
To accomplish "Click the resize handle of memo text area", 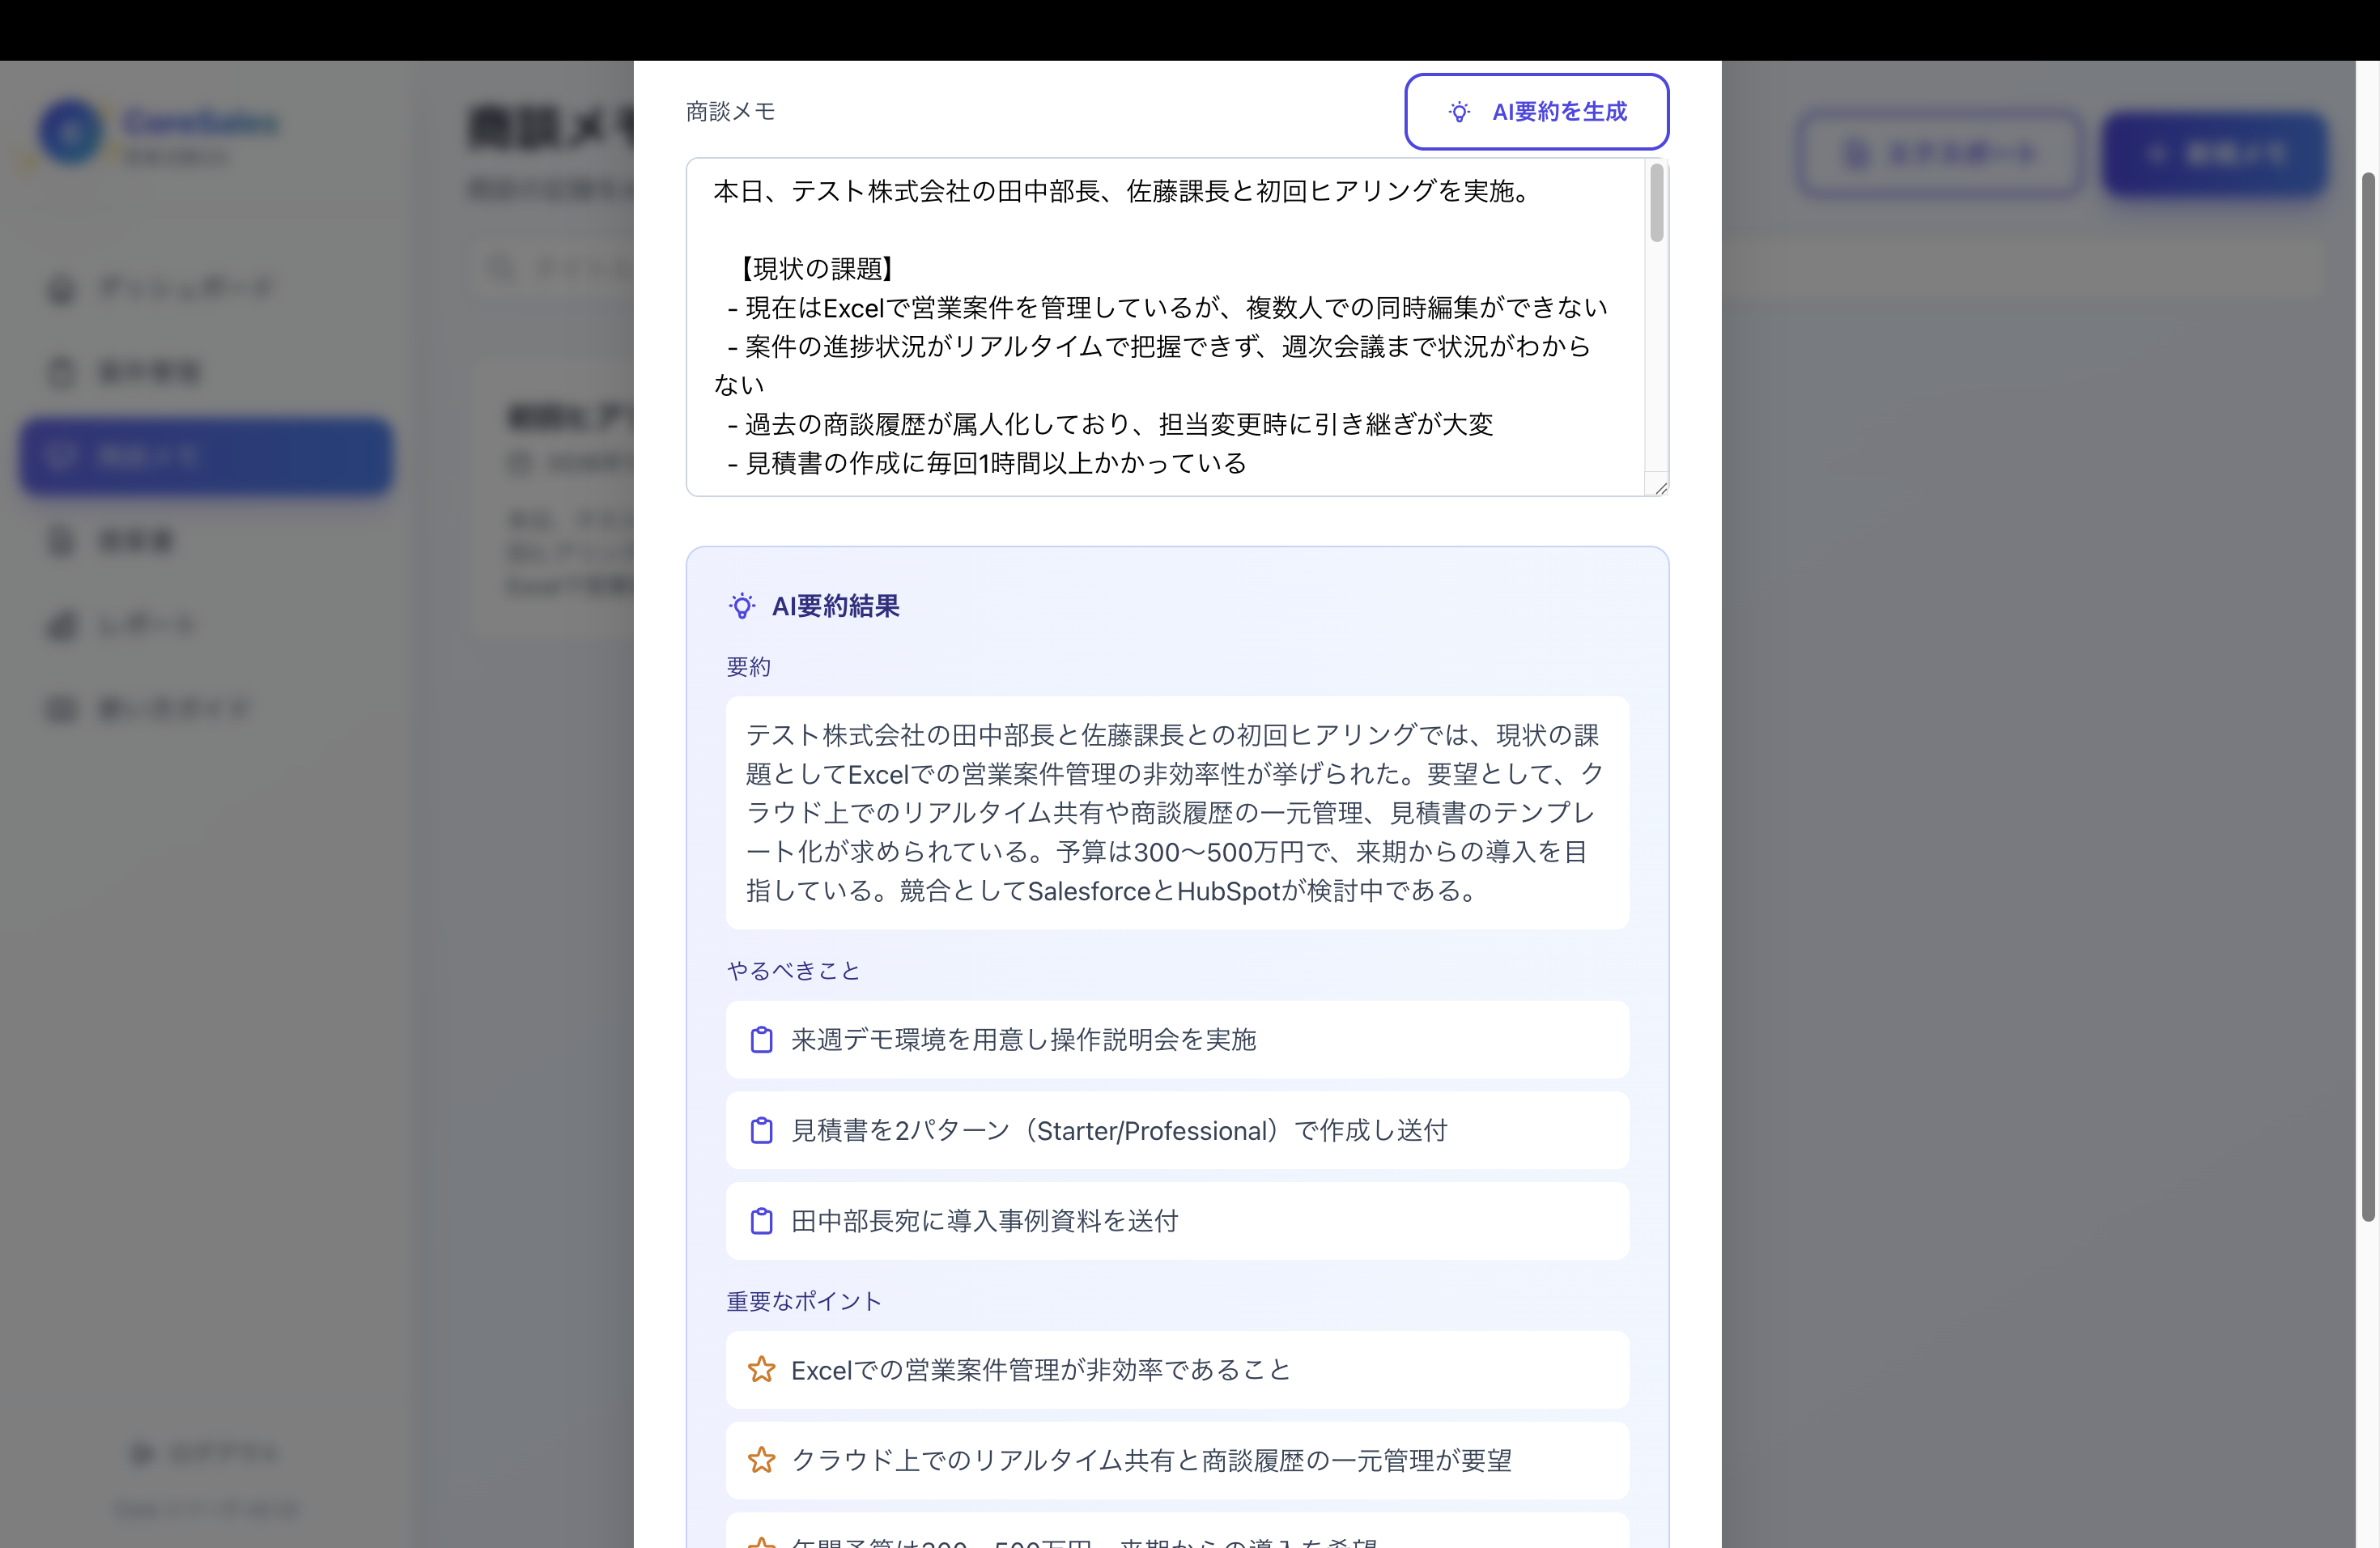I will (x=1660, y=488).
